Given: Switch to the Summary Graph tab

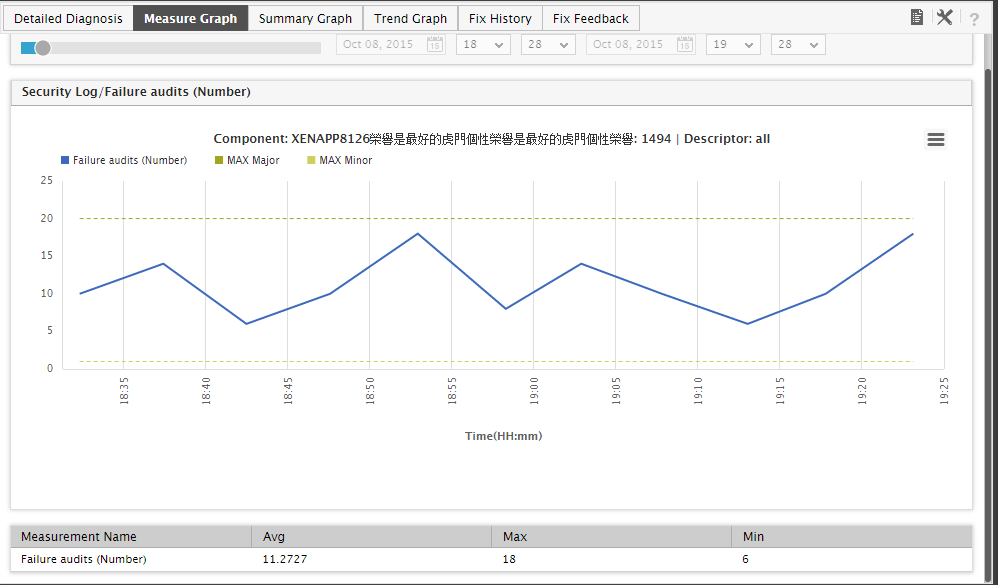Looking at the screenshot, I should (306, 18).
